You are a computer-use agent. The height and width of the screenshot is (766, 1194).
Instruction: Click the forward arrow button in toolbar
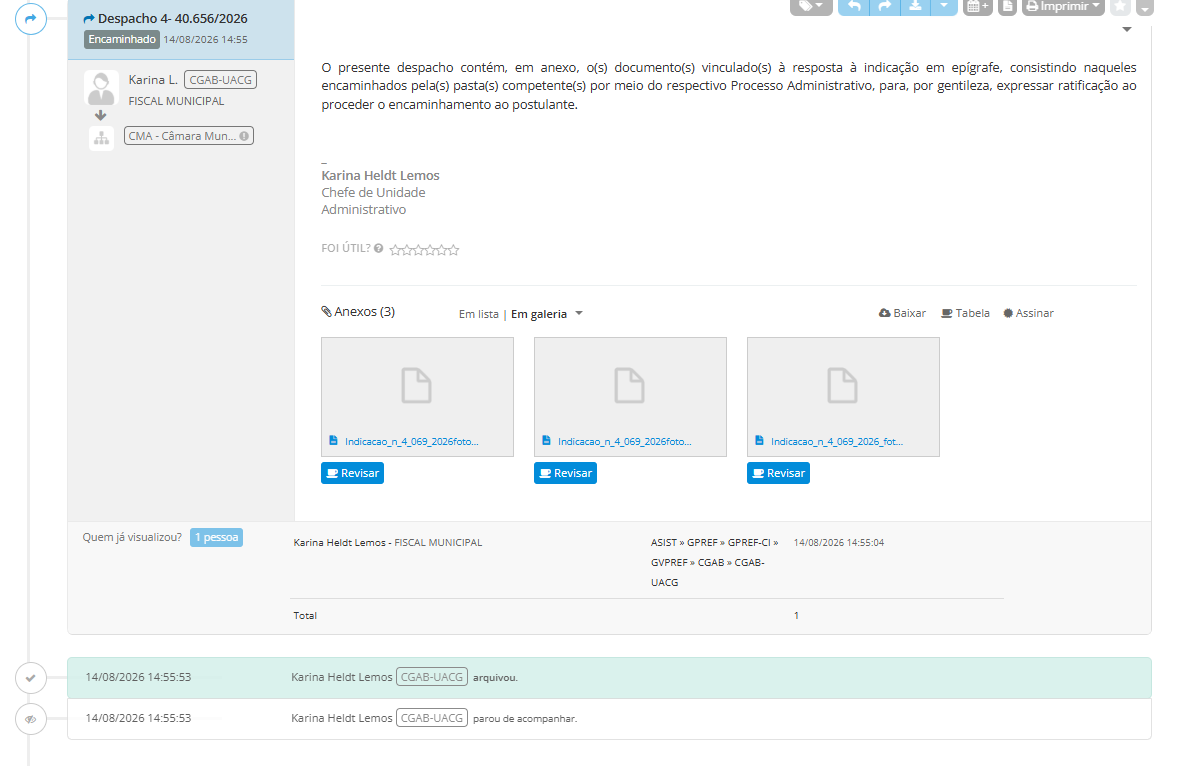click(x=884, y=6)
